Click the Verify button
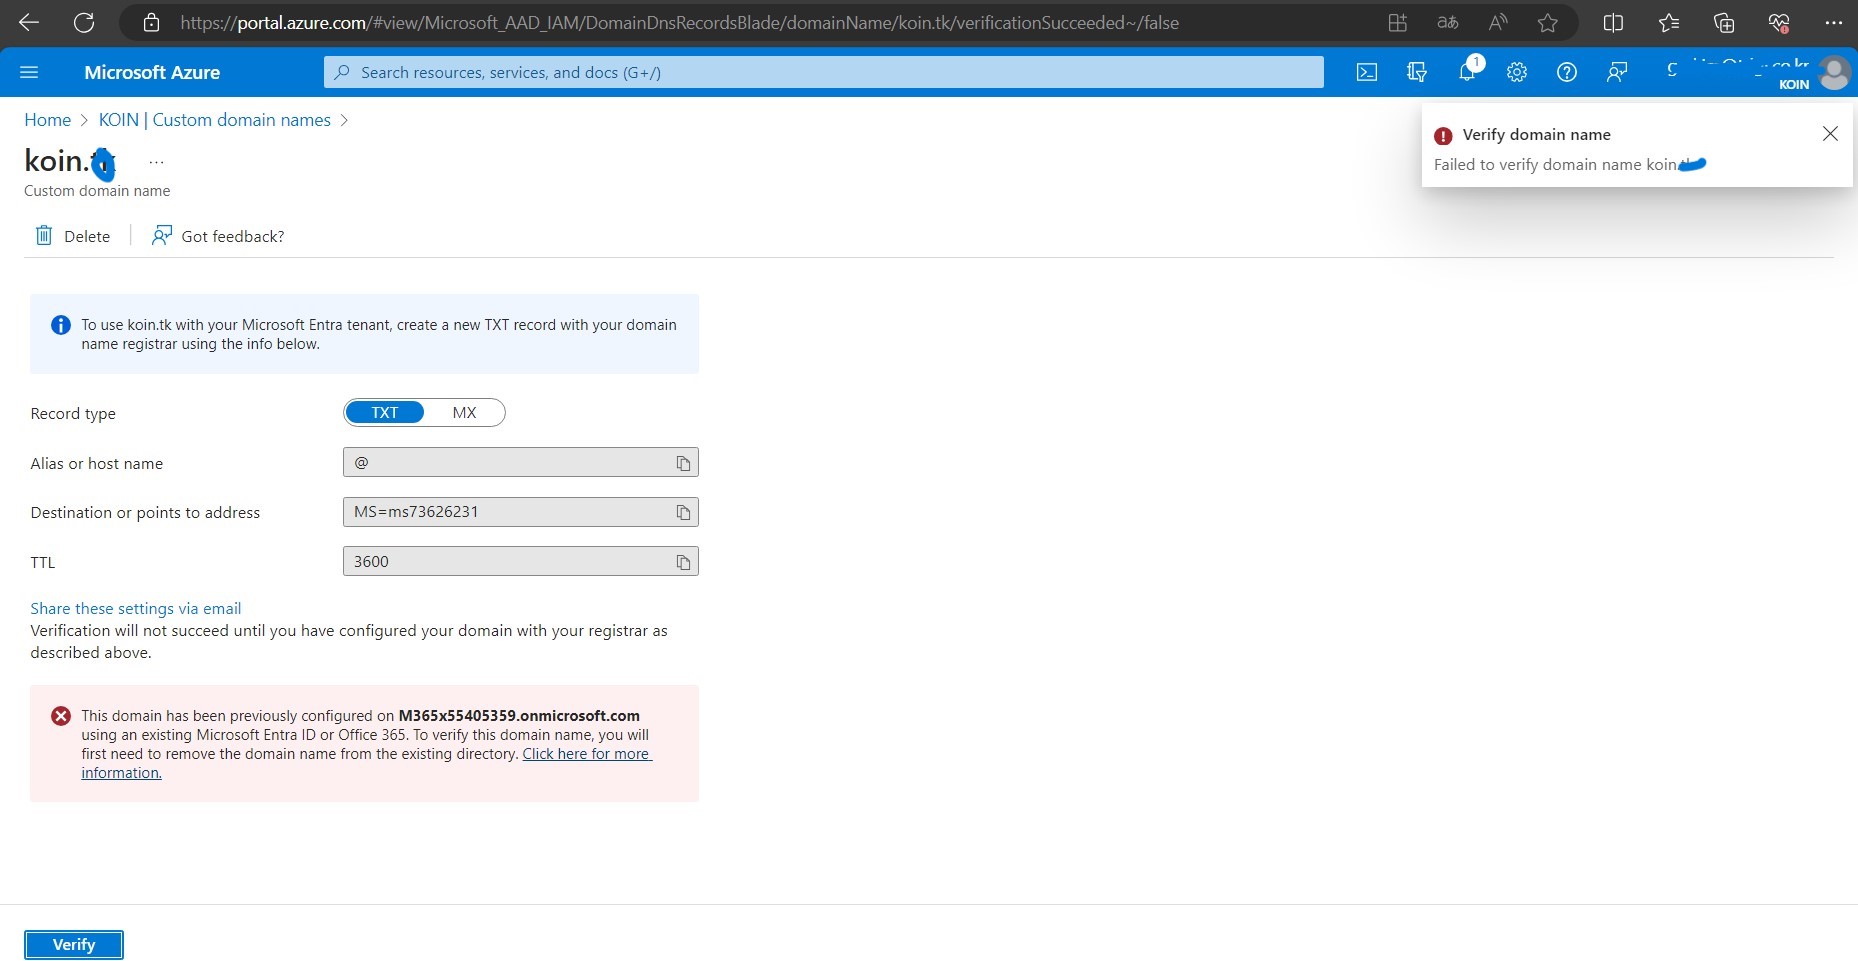Image resolution: width=1858 pixels, height=961 pixels. pos(74,945)
